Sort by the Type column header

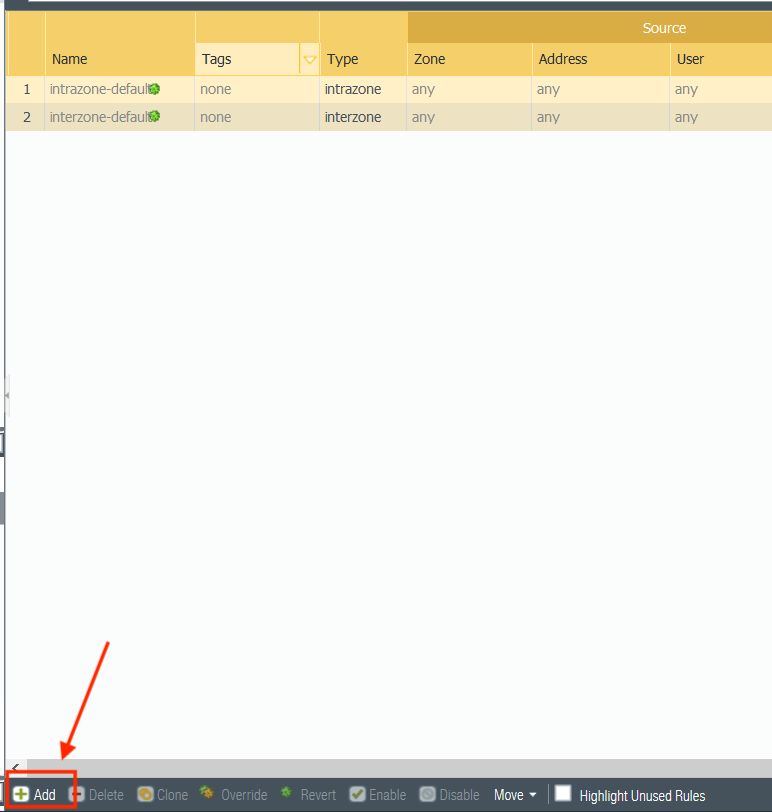[342, 59]
